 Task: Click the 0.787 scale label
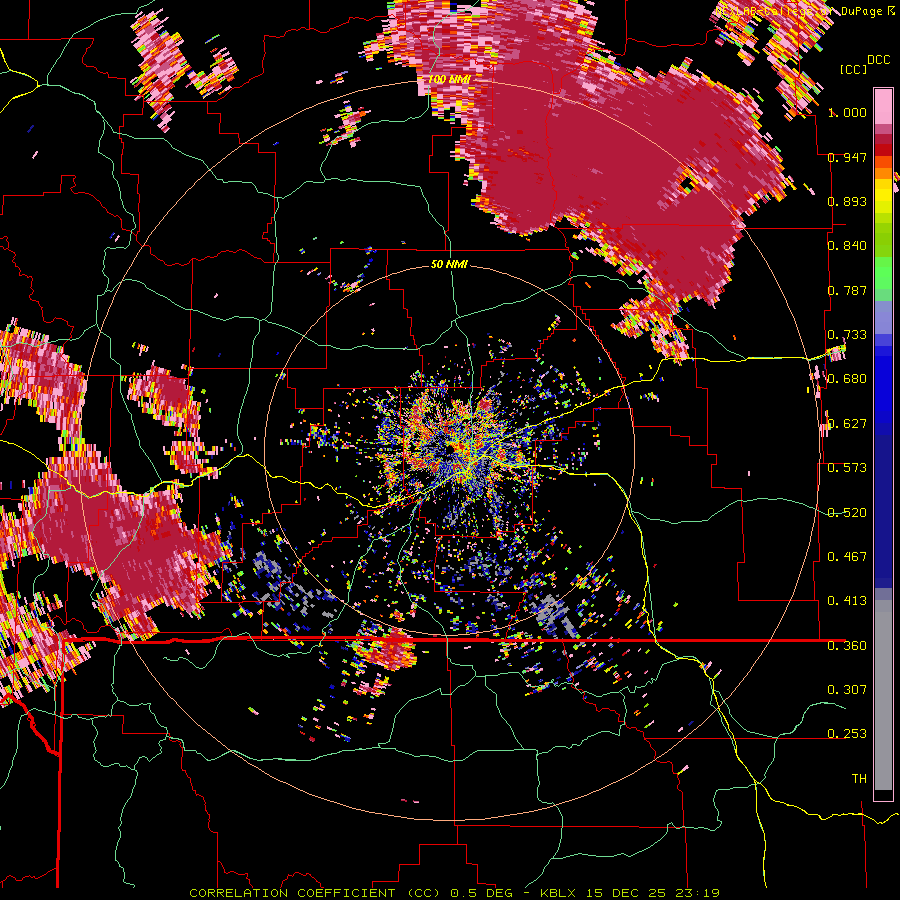(847, 290)
